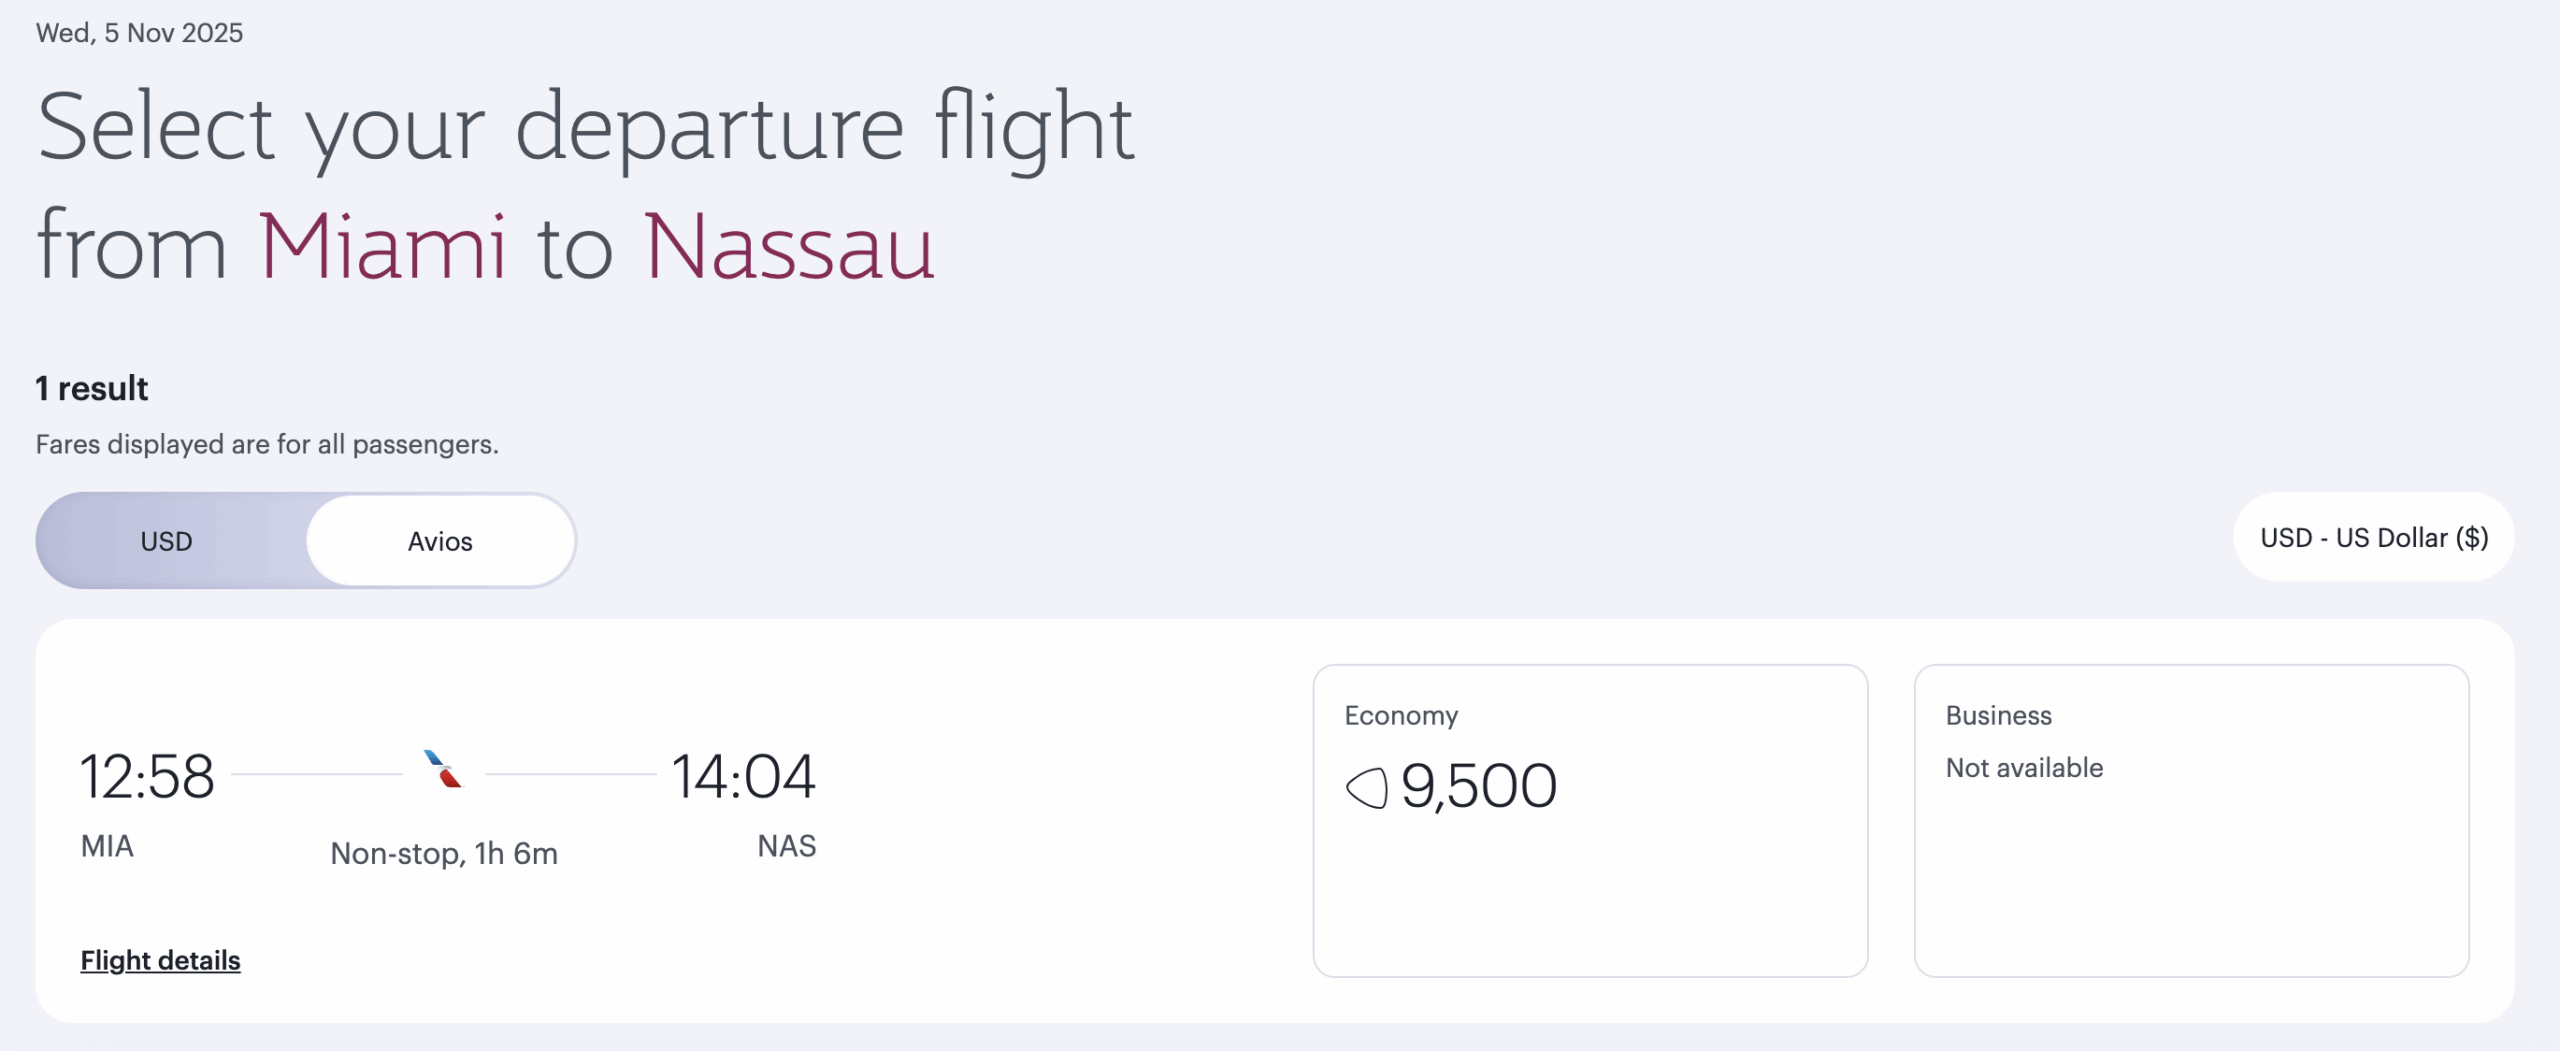Click the 12:58 departure time
This screenshot has width=2560, height=1051.
[147, 776]
